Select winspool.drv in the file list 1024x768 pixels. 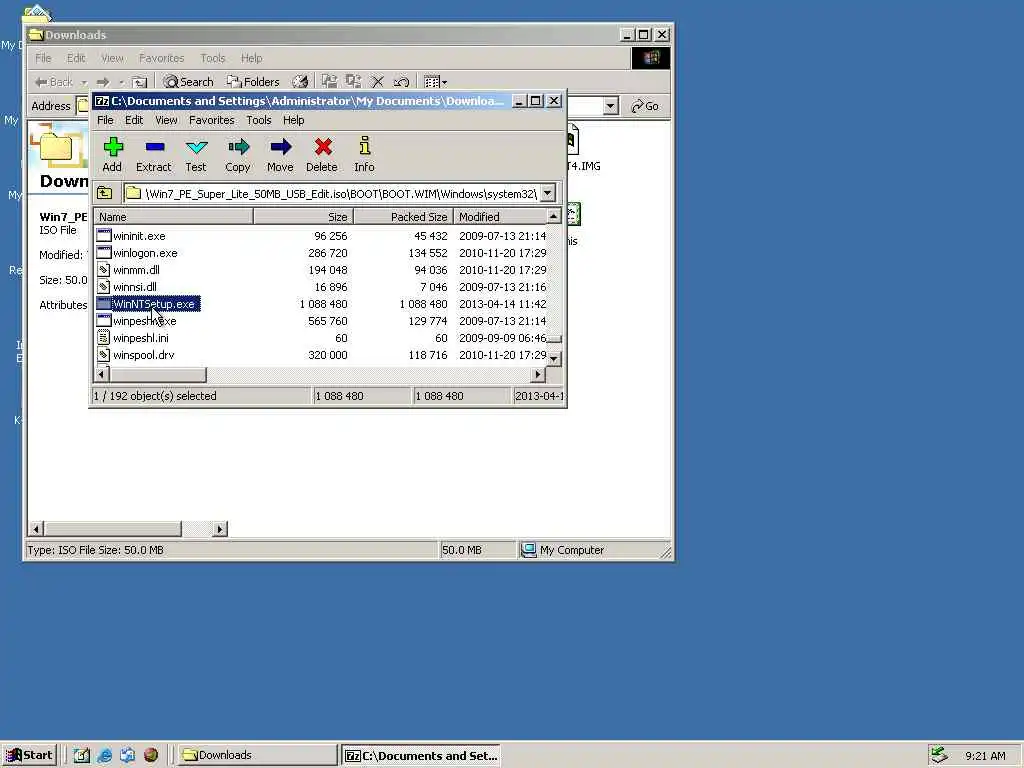coord(143,355)
